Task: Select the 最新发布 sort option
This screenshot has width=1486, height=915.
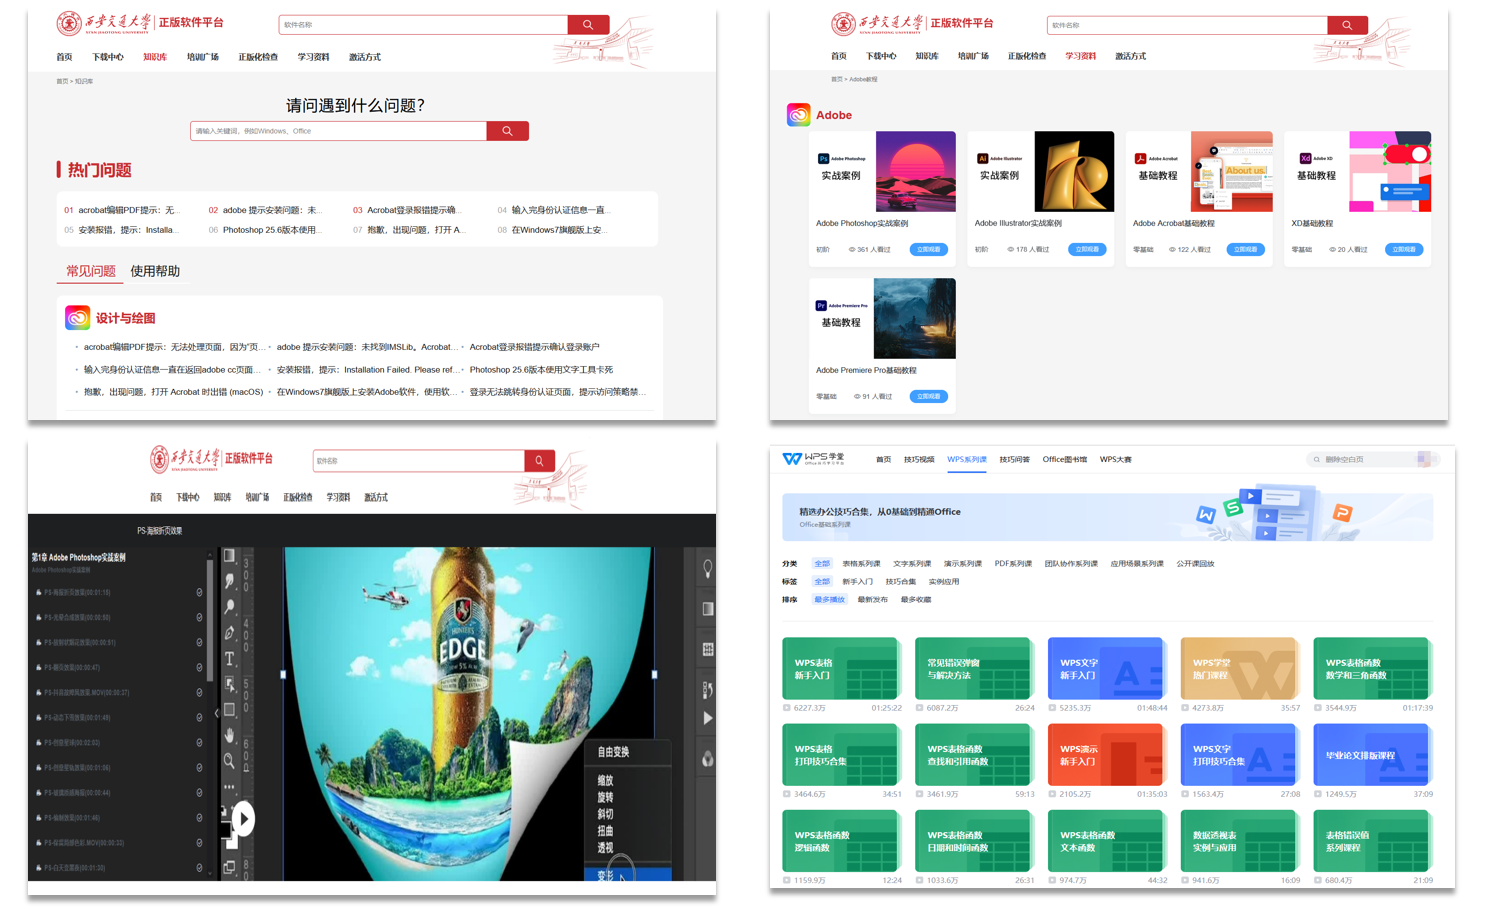Action: click(x=872, y=600)
